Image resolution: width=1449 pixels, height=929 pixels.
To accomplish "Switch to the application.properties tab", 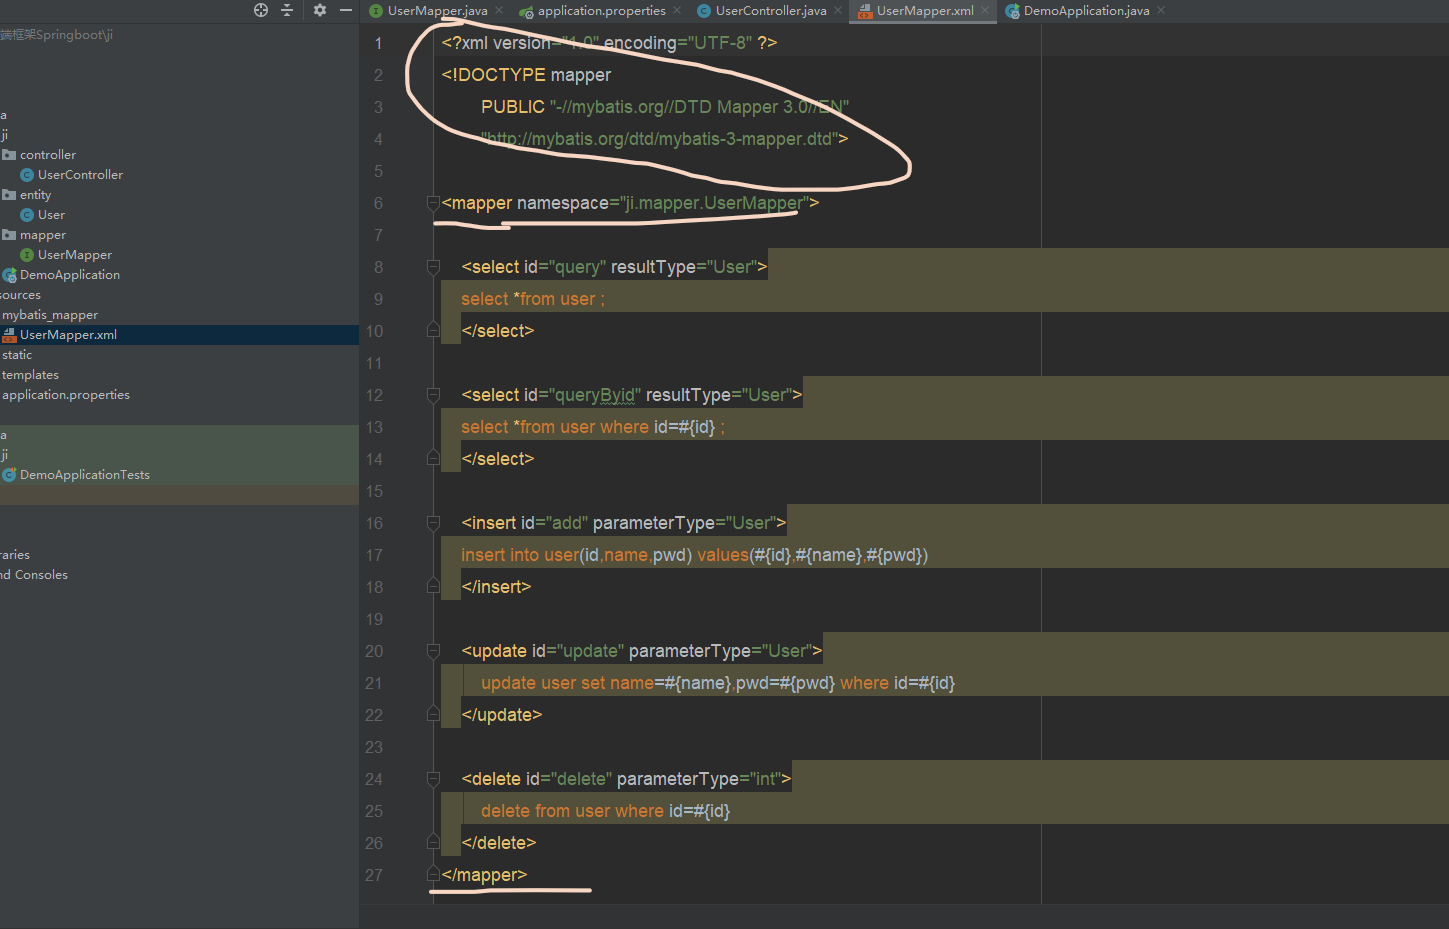I will click(x=601, y=11).
